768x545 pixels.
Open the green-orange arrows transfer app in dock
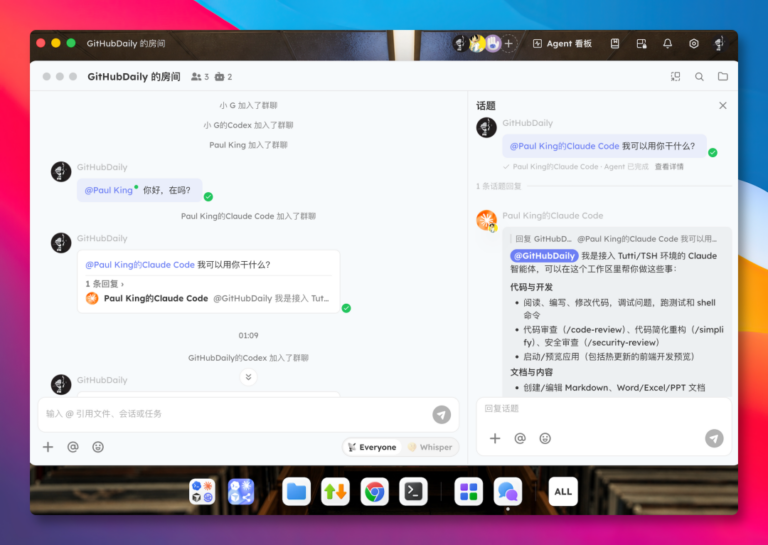[336, 492]
